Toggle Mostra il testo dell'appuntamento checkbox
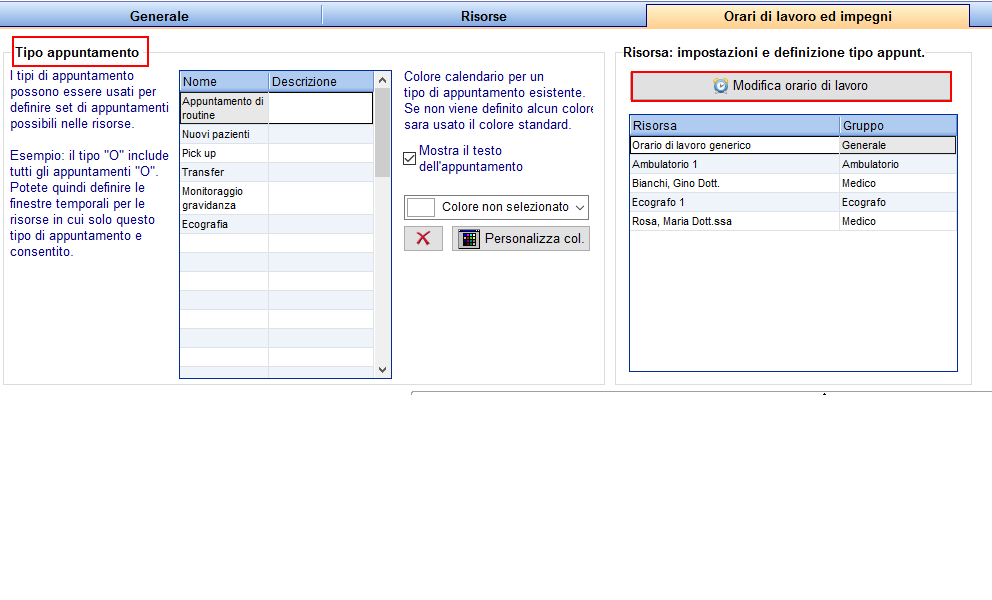The image size is (992, 600). coord(409,158)
